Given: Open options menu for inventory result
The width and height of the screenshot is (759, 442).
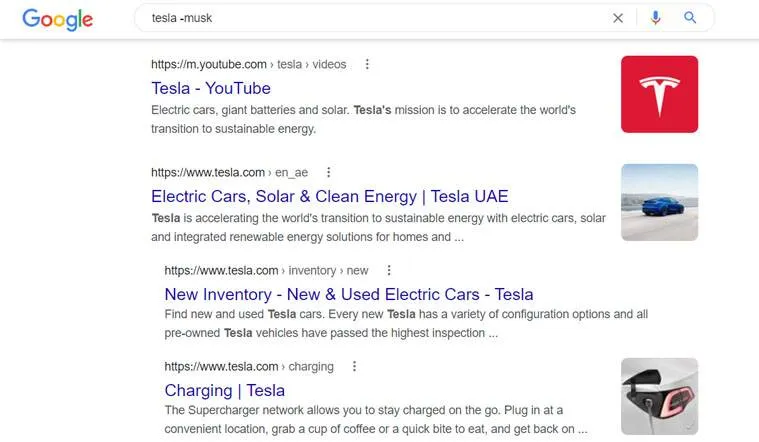Looking at the screenshot, I should [389, 270].
